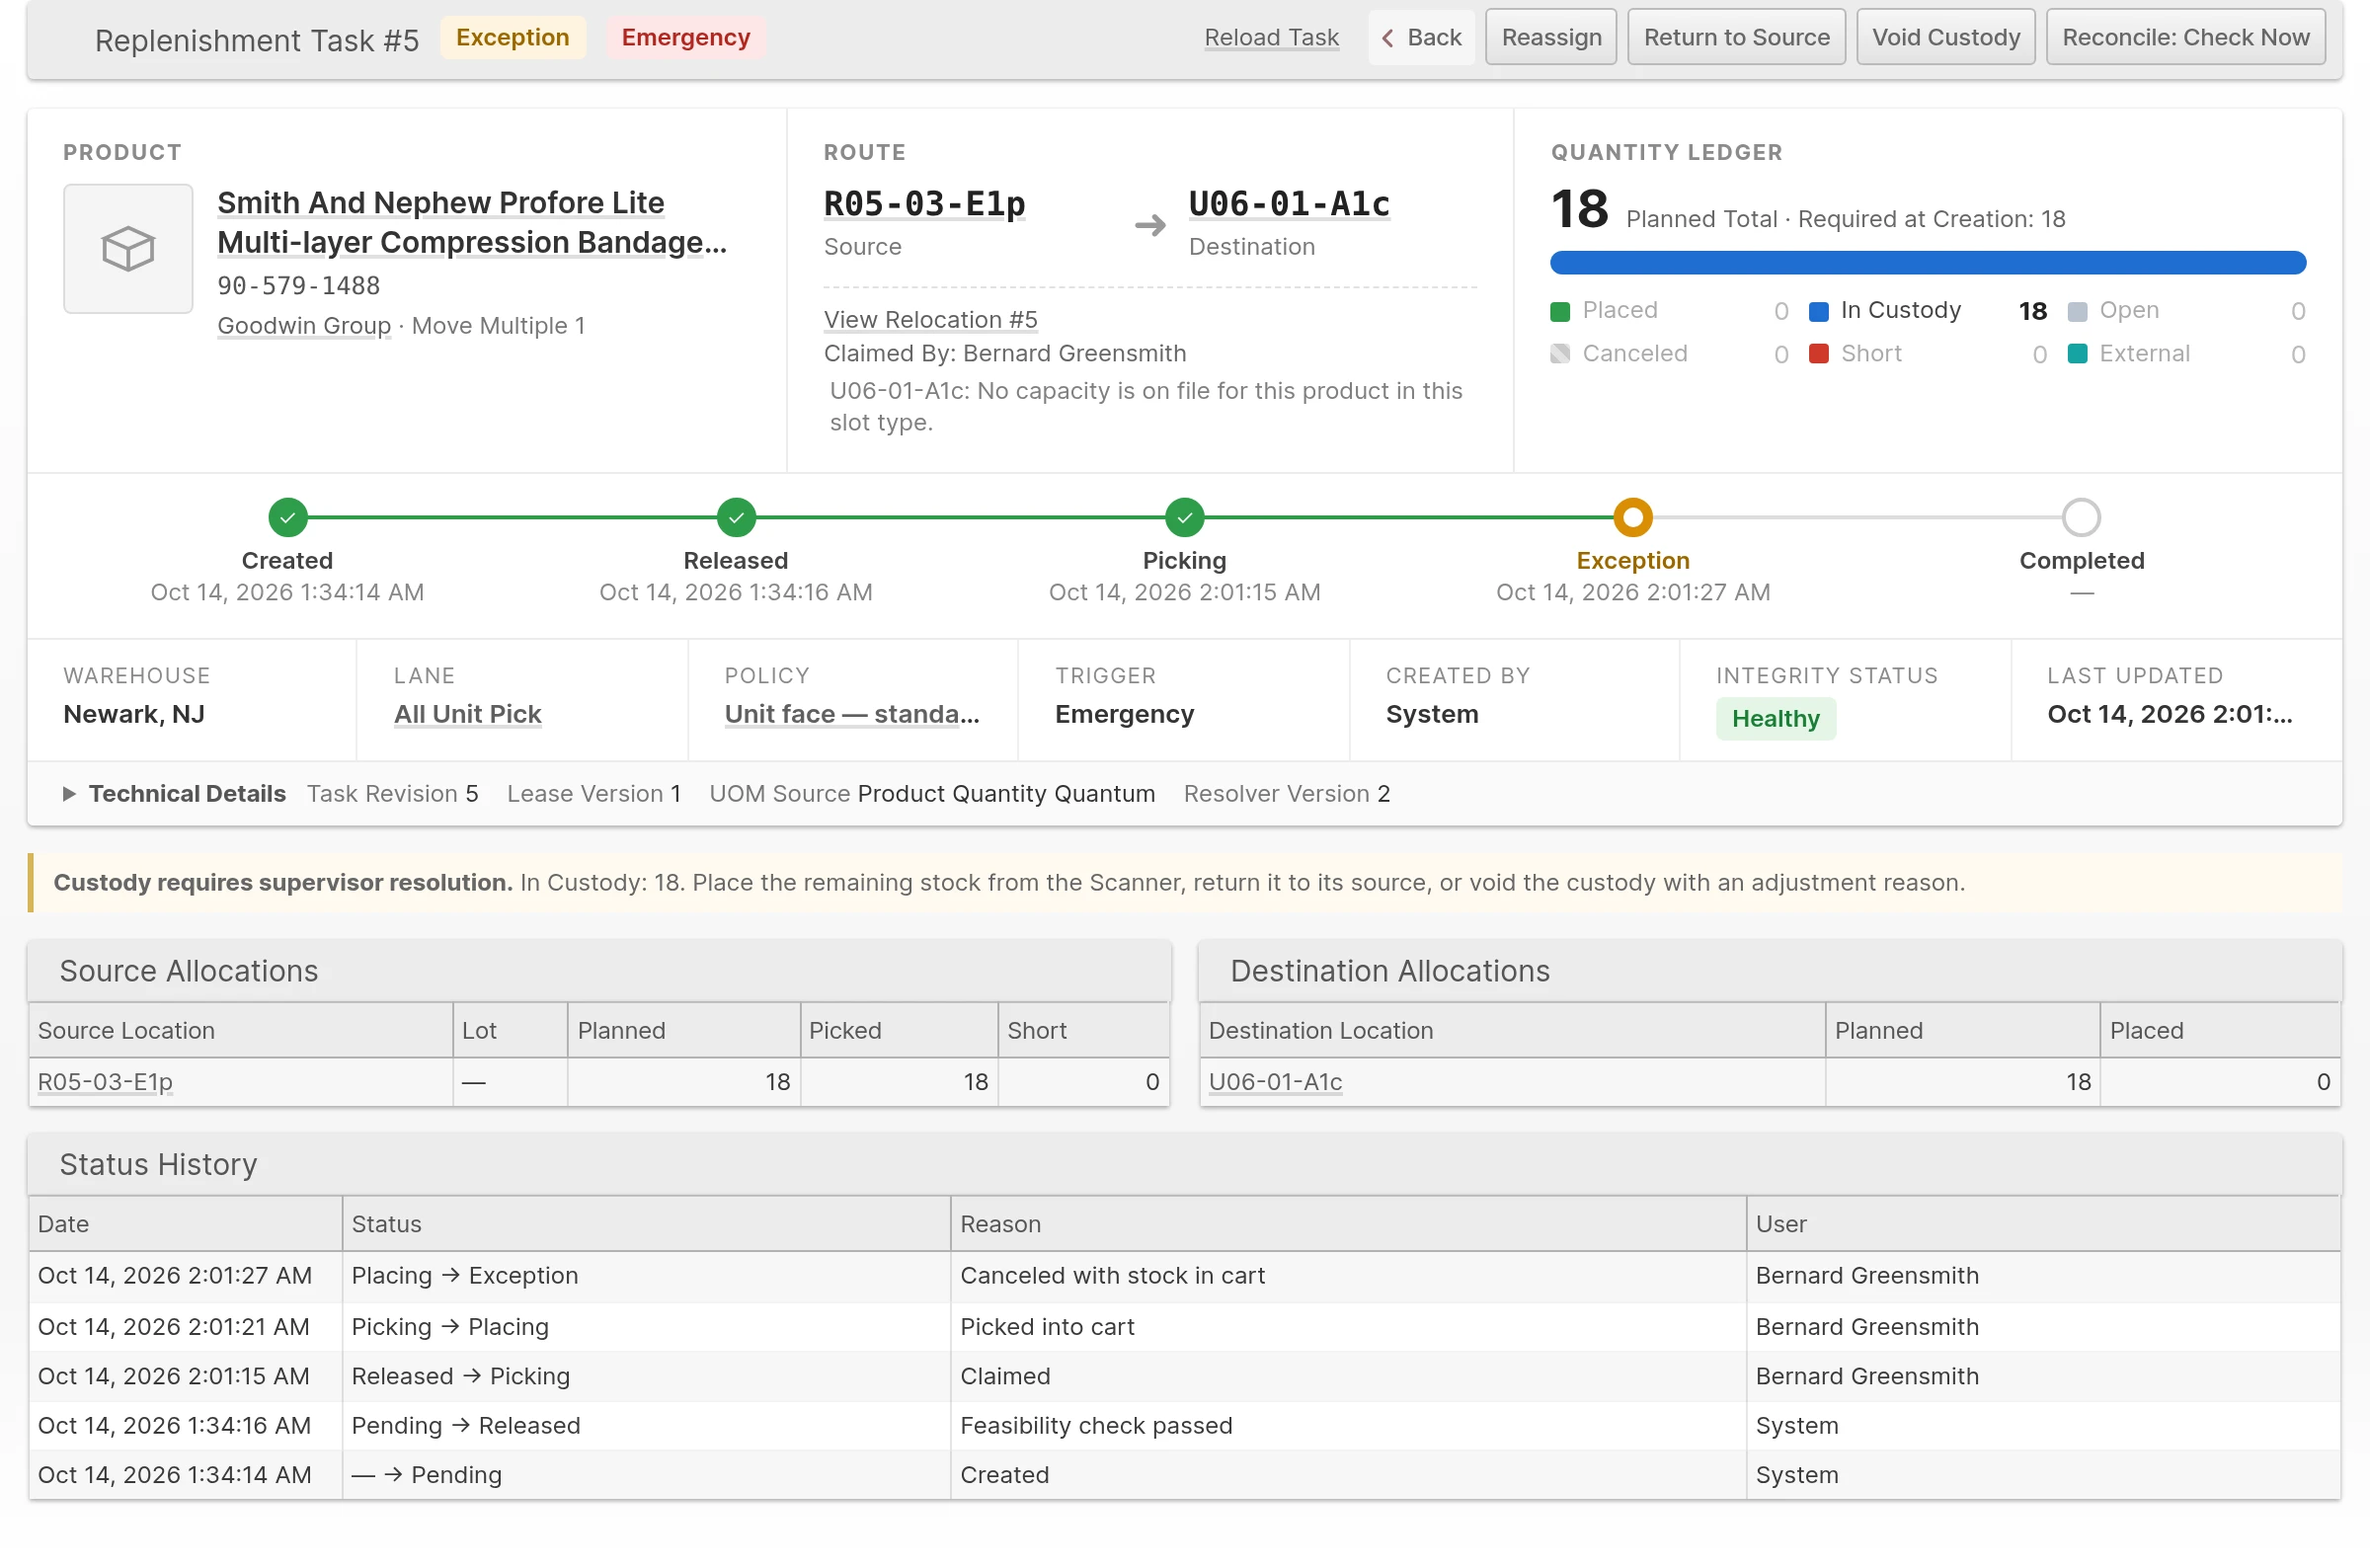The image size is (2370, 1568).
Task: Click the orange Exception step marker
Action: pos(1633,517)
